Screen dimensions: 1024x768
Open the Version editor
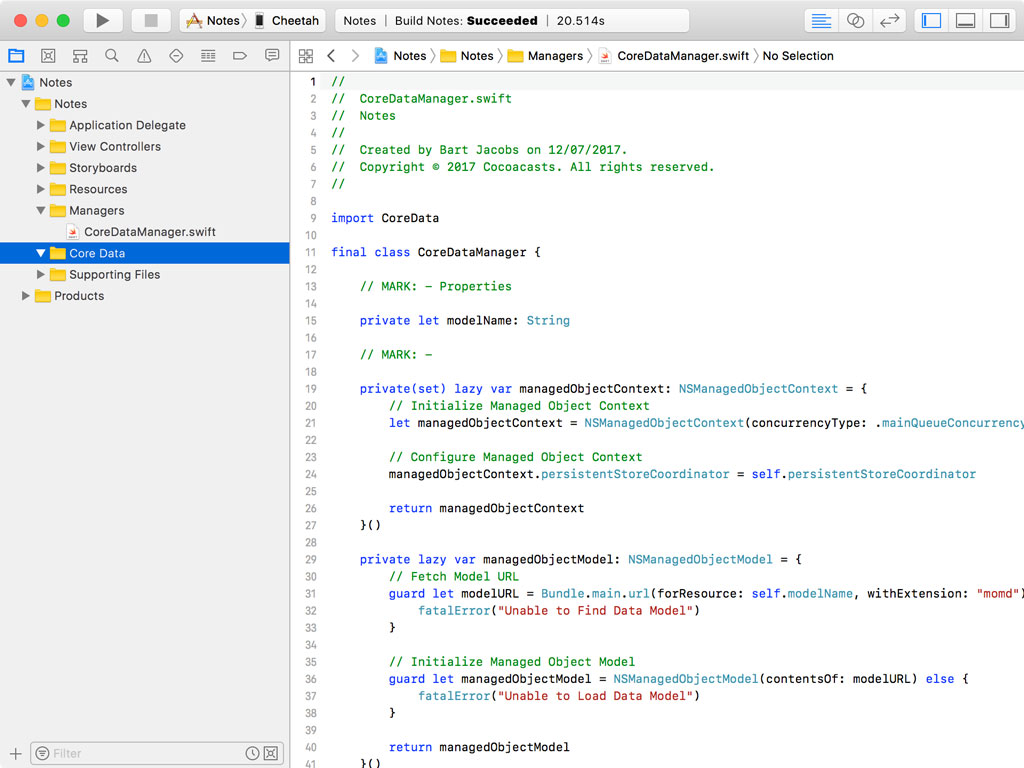tap(888, 20)
